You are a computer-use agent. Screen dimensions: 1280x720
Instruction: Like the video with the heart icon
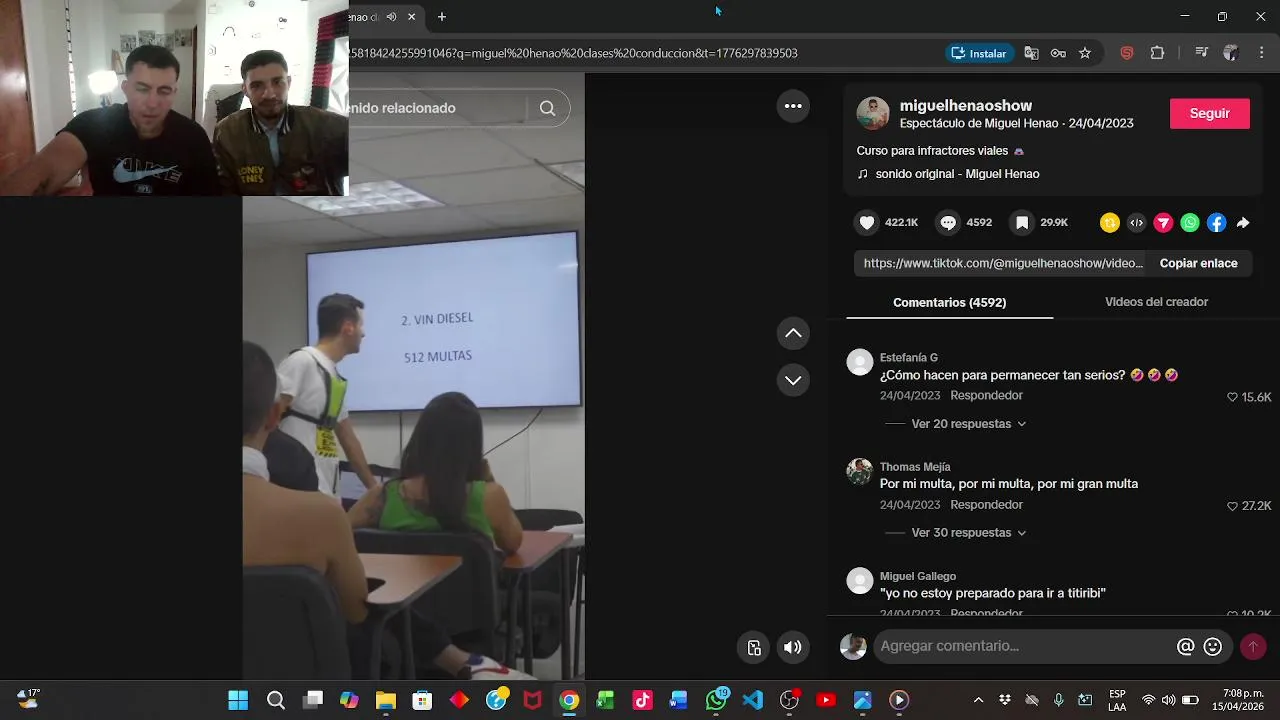tap(867, 223)
